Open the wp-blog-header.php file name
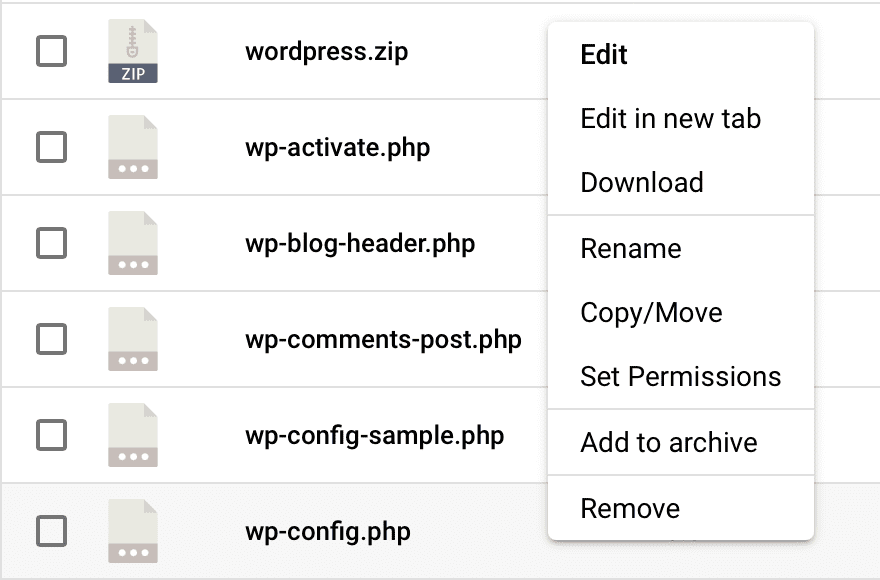 (362, 243)
